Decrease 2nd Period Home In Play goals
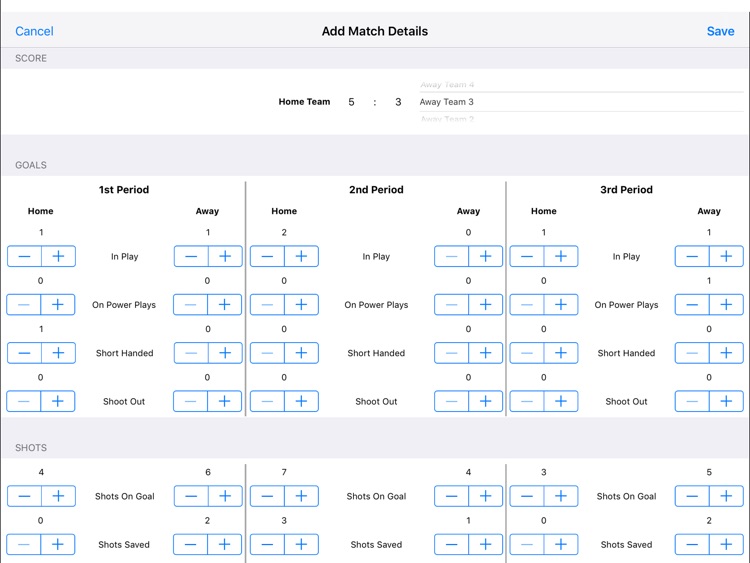Viewport: 750px width, 563px height. (x=267, y=256)
